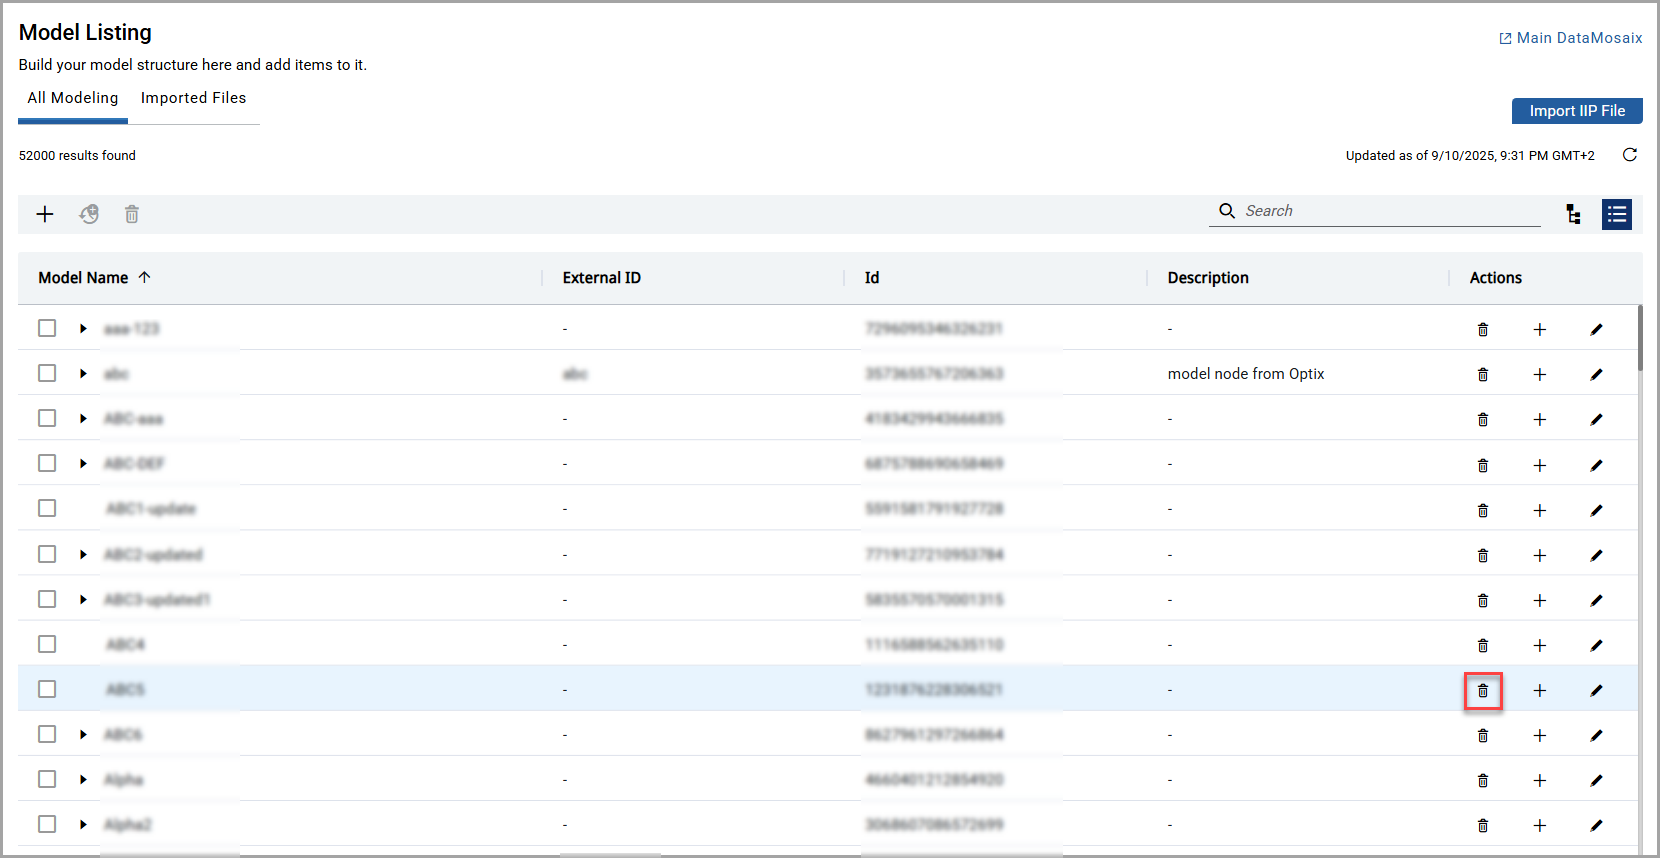Image resolution: width=1660 pixels, height=858 pixels.
Task: Delete the highlighted ABC5 row
Action: pyautogui.click(x=1483, y=691)
